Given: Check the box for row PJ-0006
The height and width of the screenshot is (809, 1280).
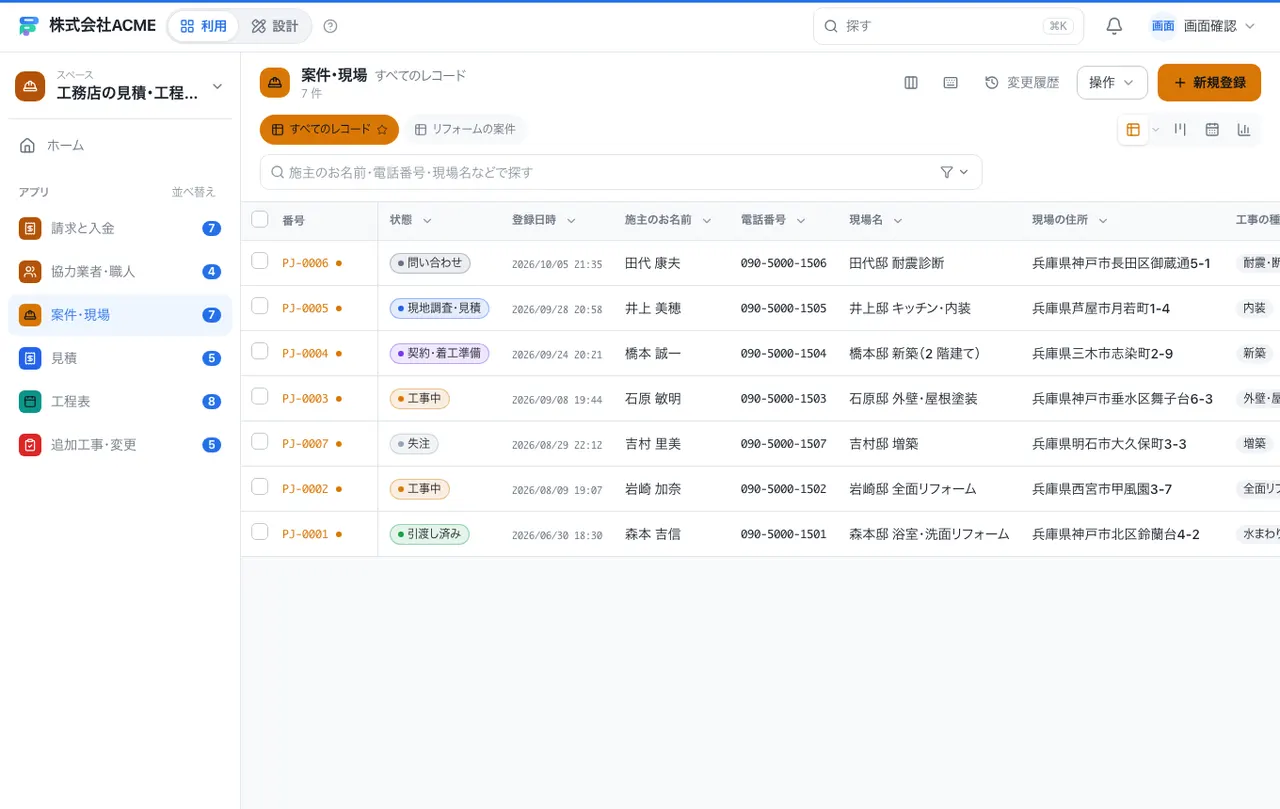Looking at the screenshot, I should pyautogui.click(x=260, y=261).
